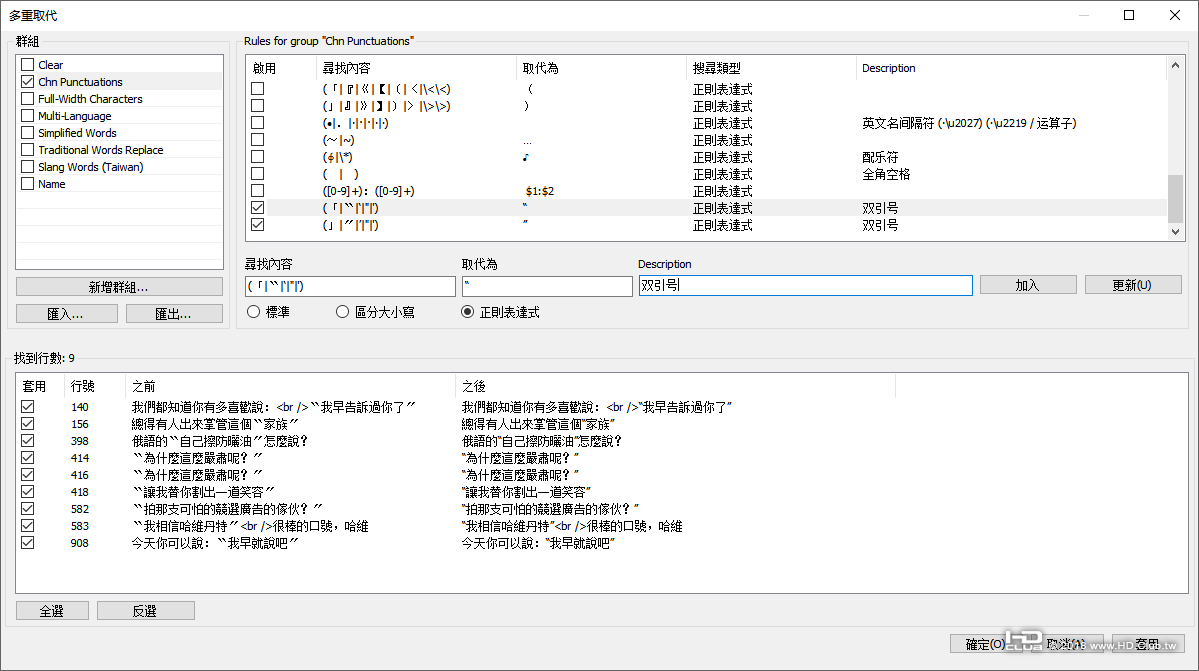The image size is (1199, 671).
Task: Select Chn Punctuations group label
Action: point(80,82)
